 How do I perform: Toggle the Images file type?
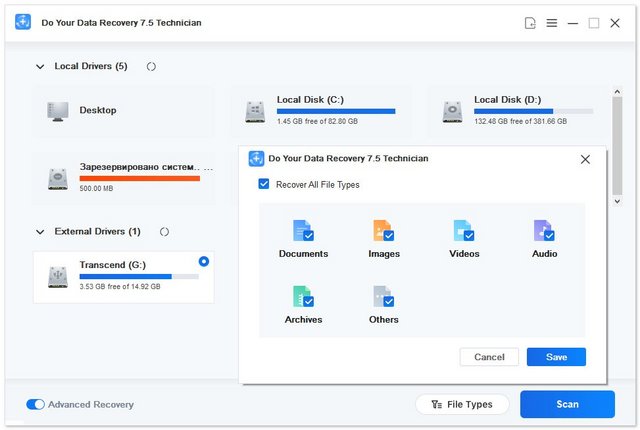tap(384, 231)
